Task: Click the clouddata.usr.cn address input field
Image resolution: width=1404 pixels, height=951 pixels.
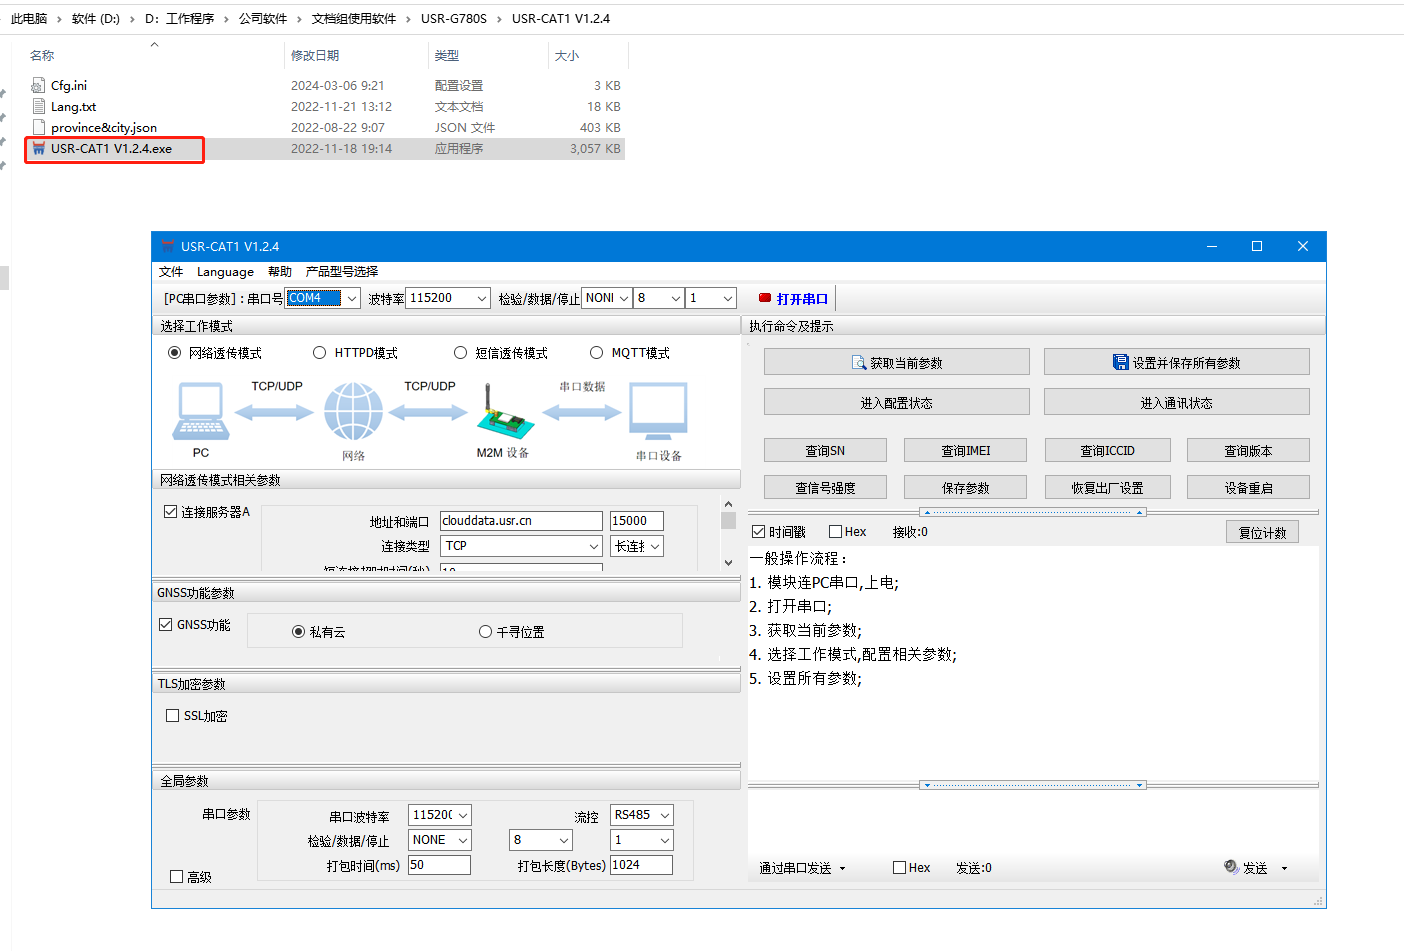Action: tap(521, 521)
